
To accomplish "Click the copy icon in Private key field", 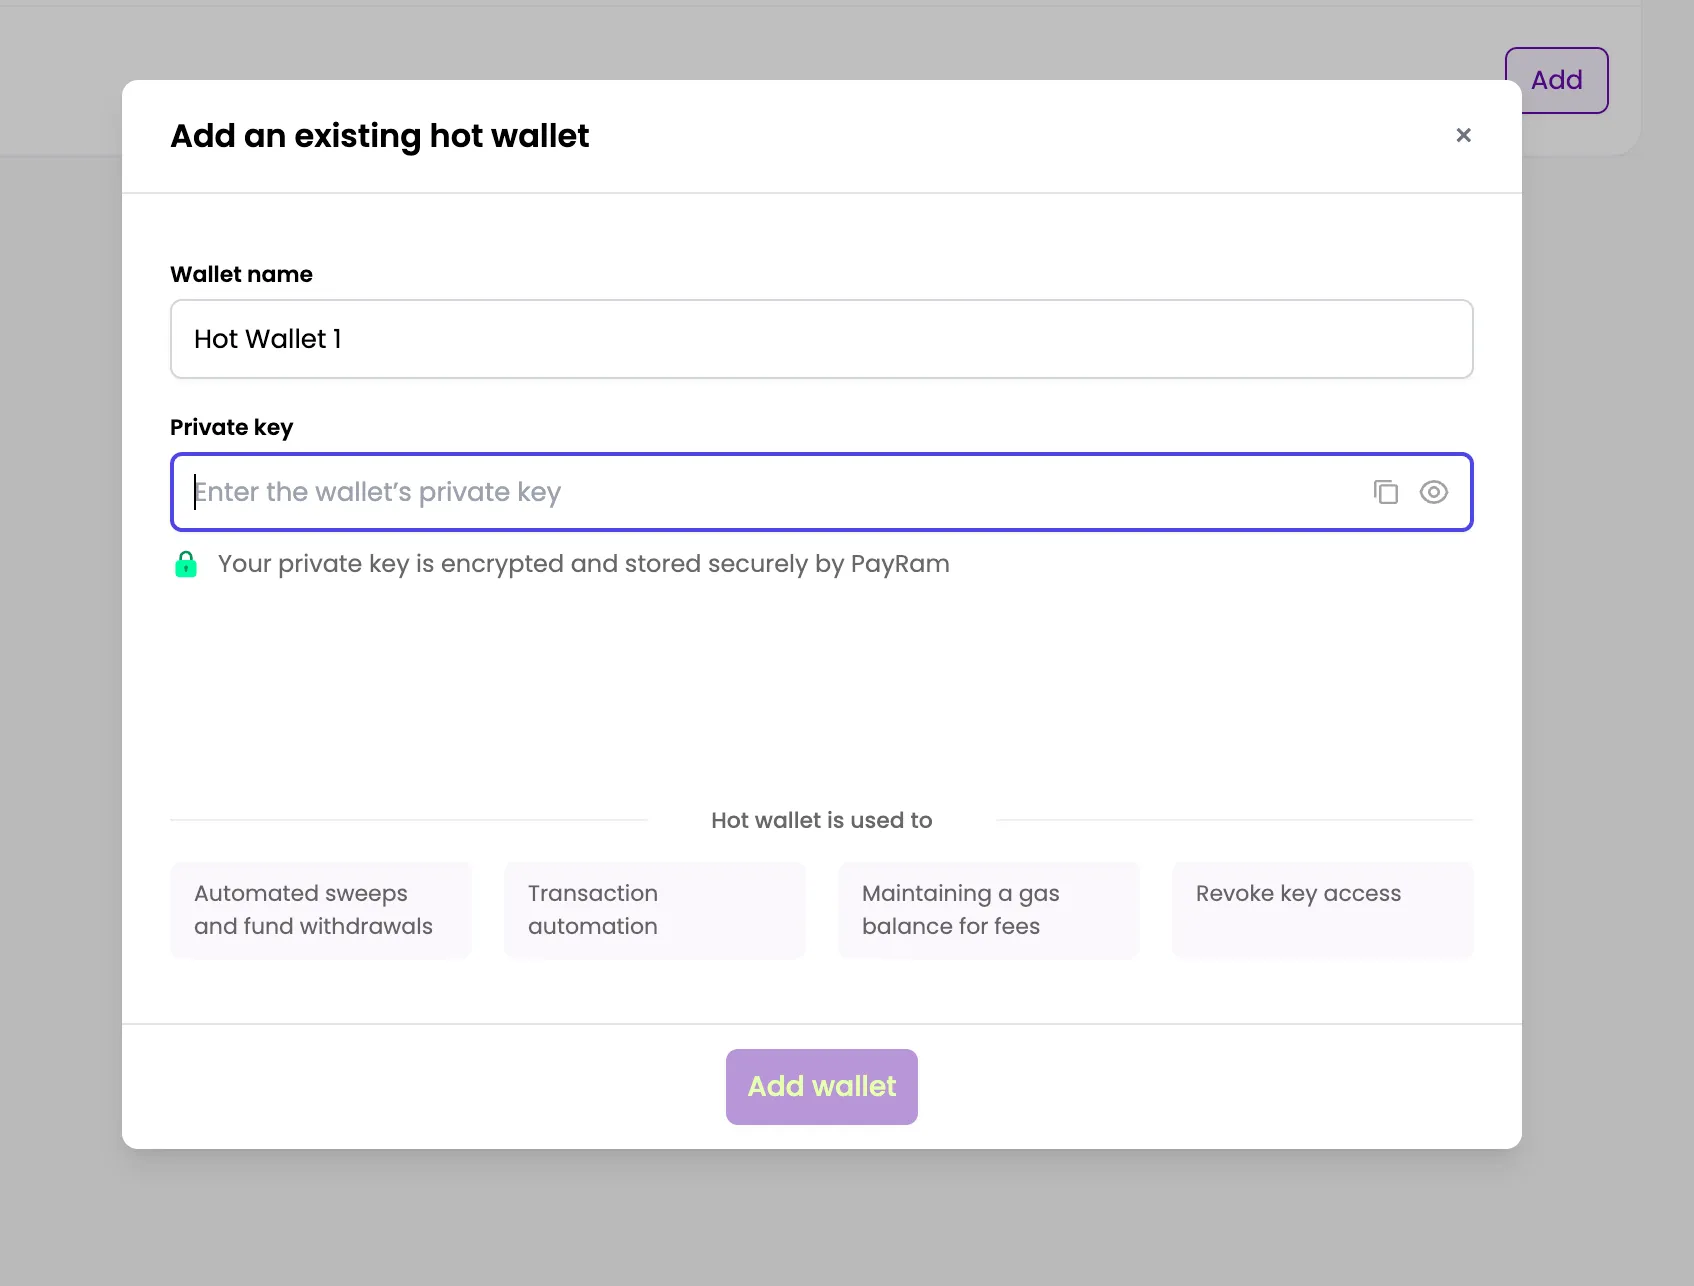I will [1385, 492].
